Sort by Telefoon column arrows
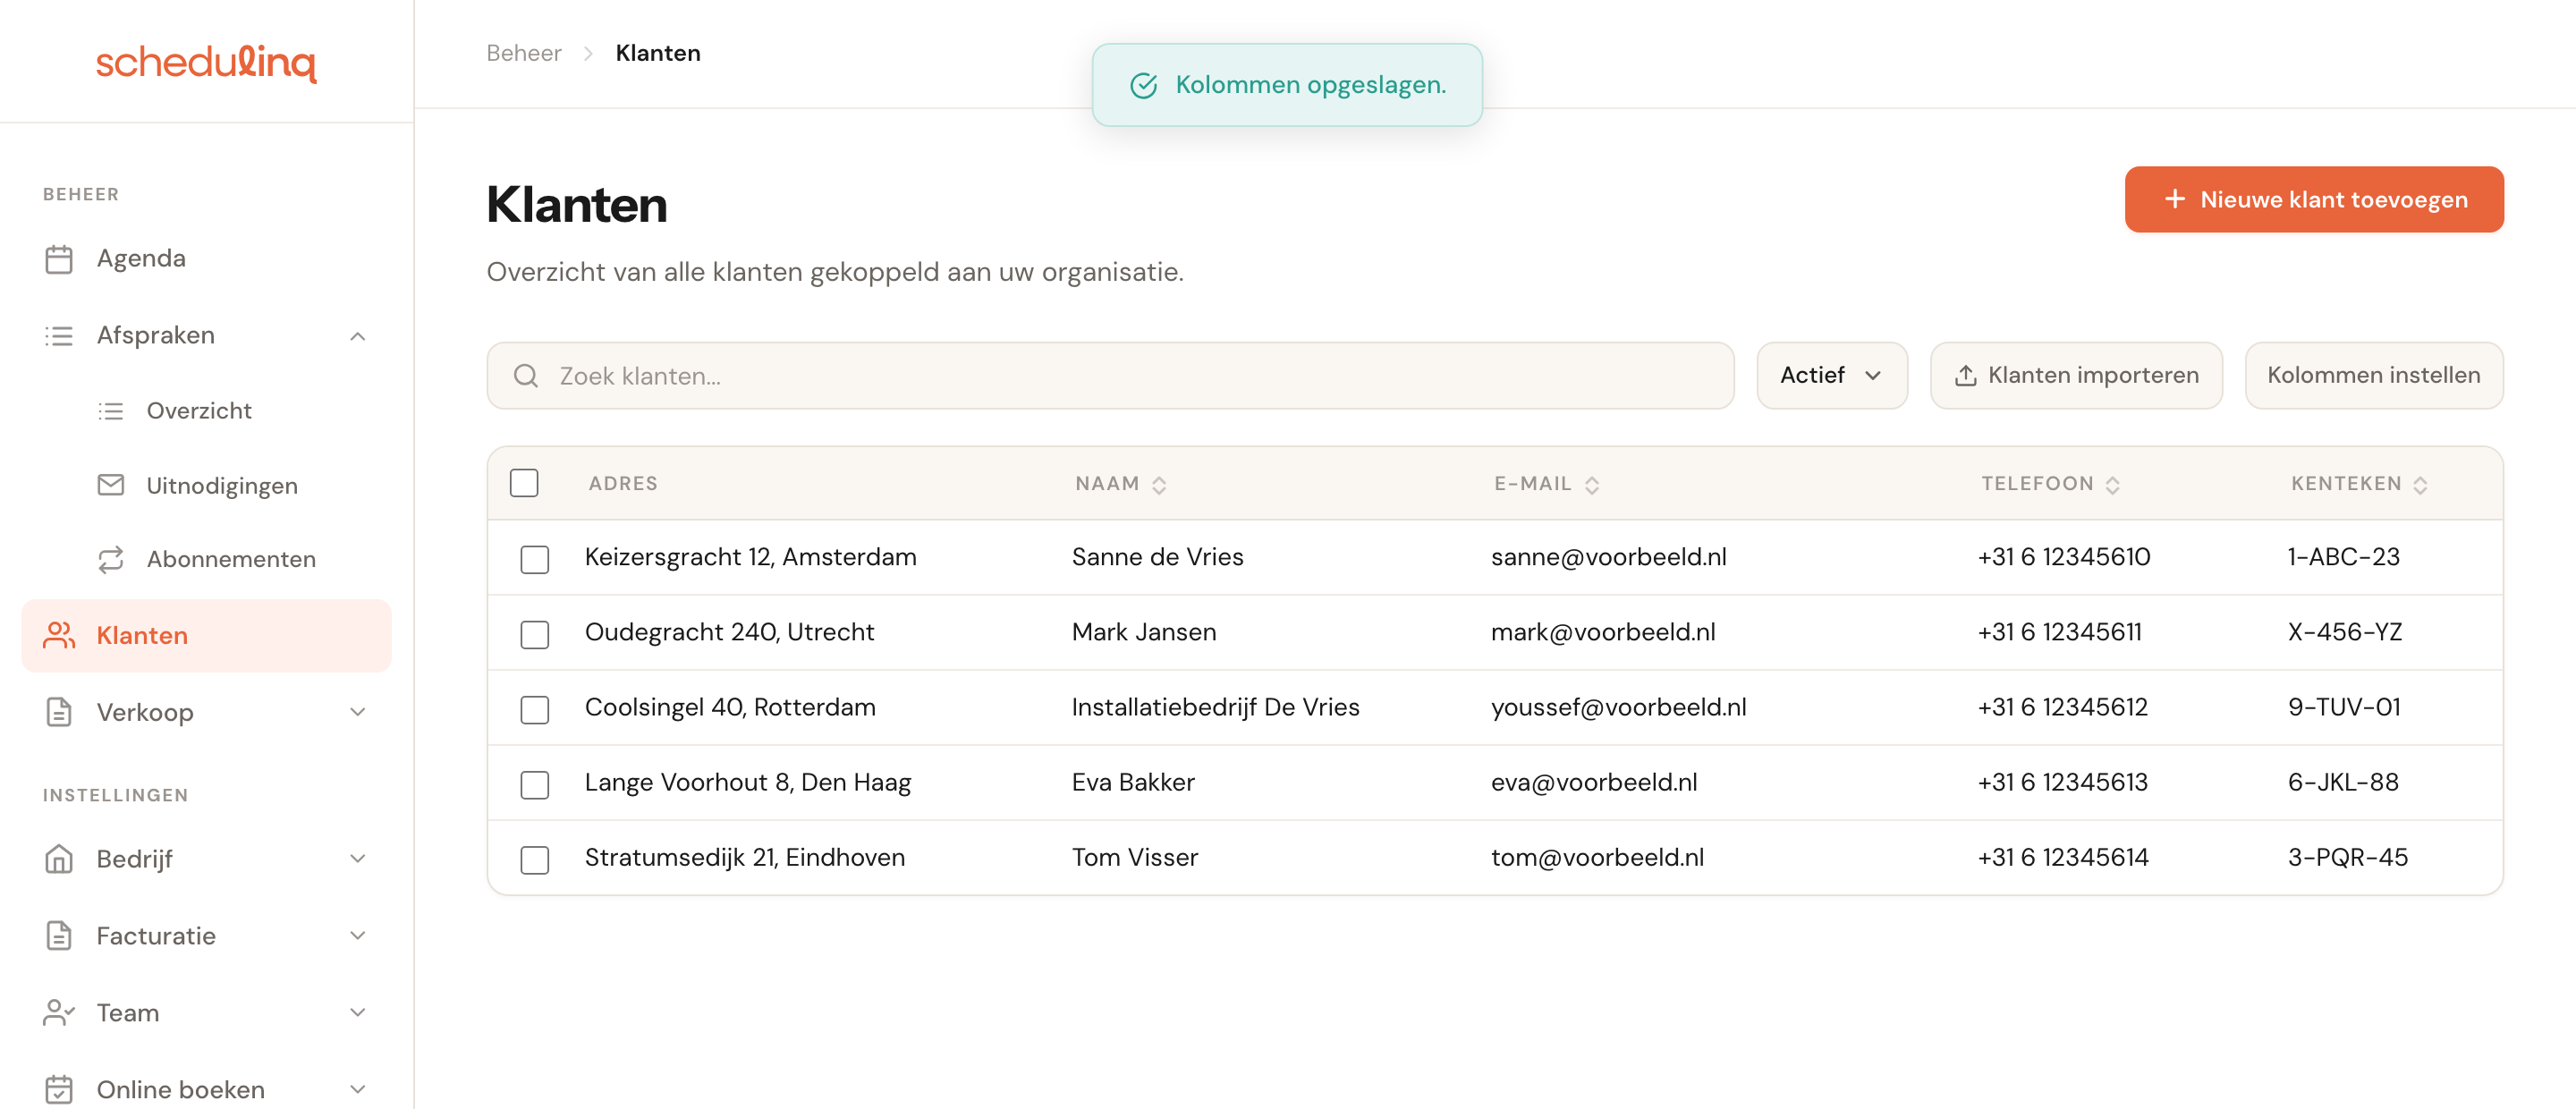 click(x=2112, y=485)
